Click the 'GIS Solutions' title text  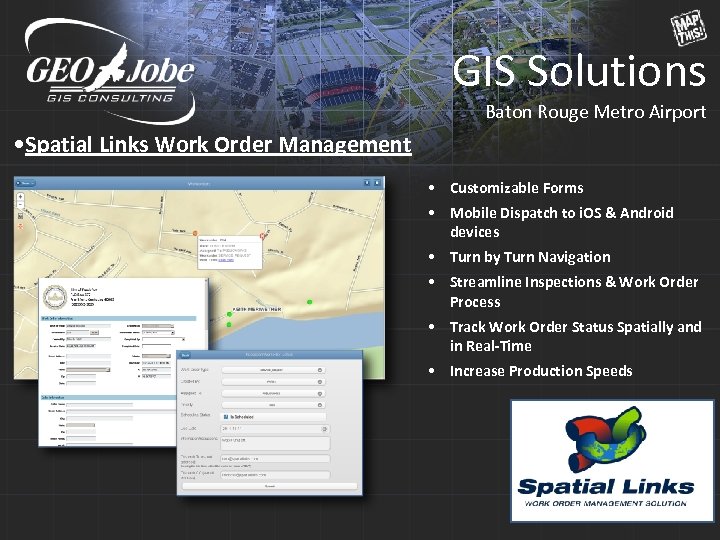pos(579,71)
